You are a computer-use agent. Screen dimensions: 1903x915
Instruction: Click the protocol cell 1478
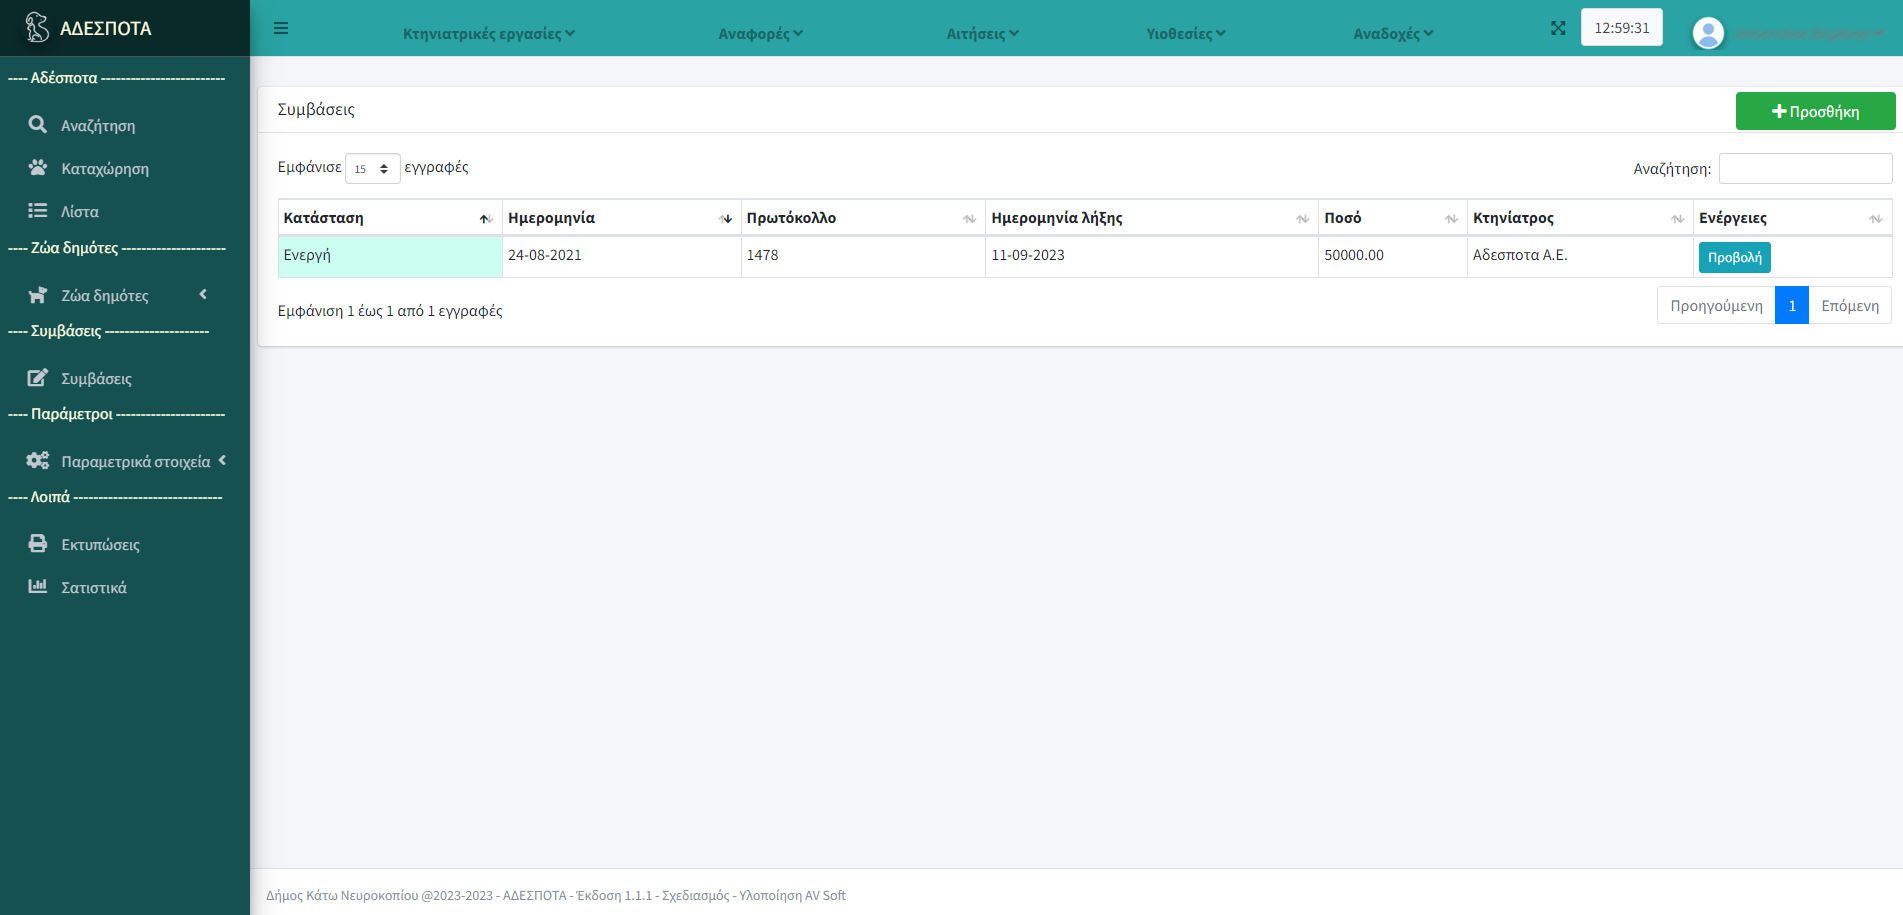coord(863,256)
